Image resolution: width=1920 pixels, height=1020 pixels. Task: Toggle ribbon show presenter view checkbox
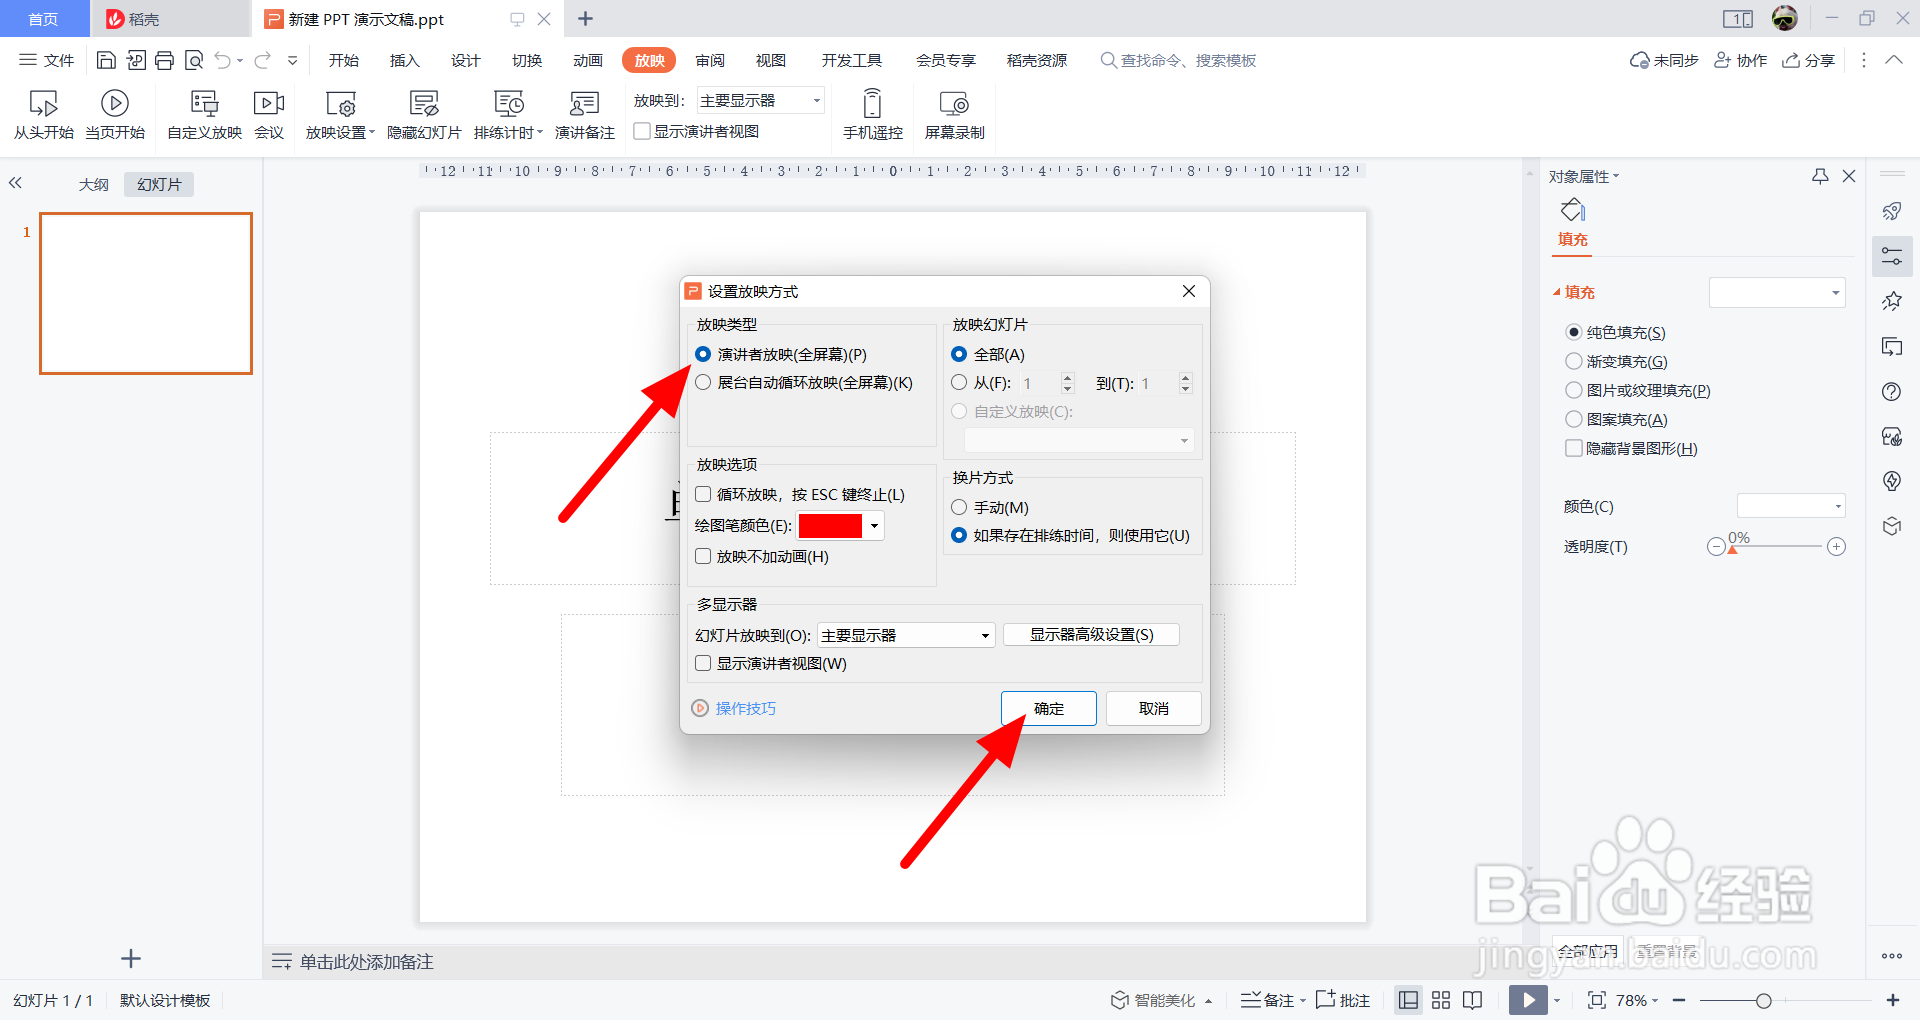642,131
